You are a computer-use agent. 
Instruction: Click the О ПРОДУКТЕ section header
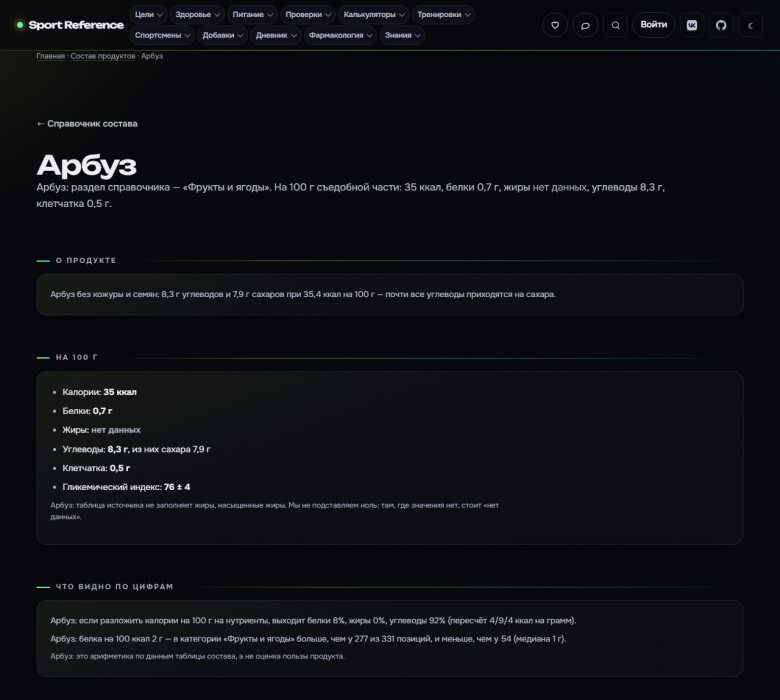pyautogui.click(x=86, y=260)
